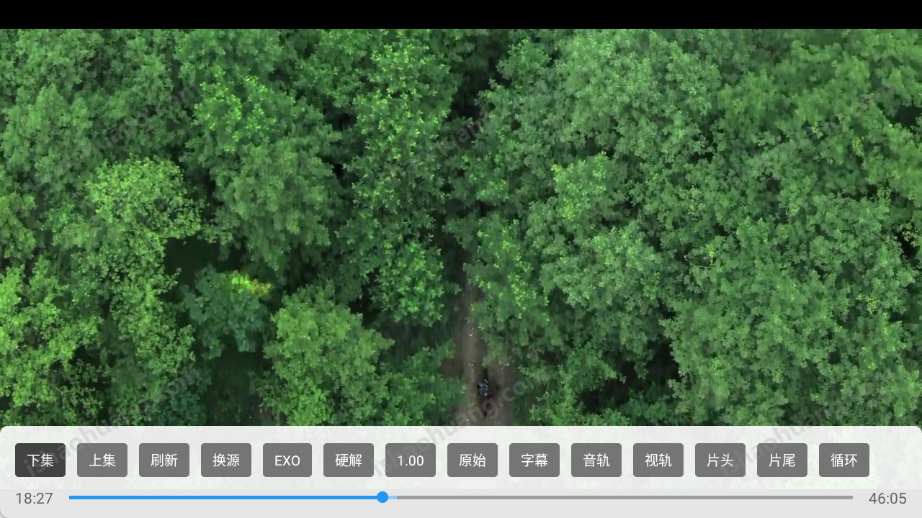The width and height of the screenshot is (922, 518).
Task: Change the EXO player engine
Action: pos(288,460)
